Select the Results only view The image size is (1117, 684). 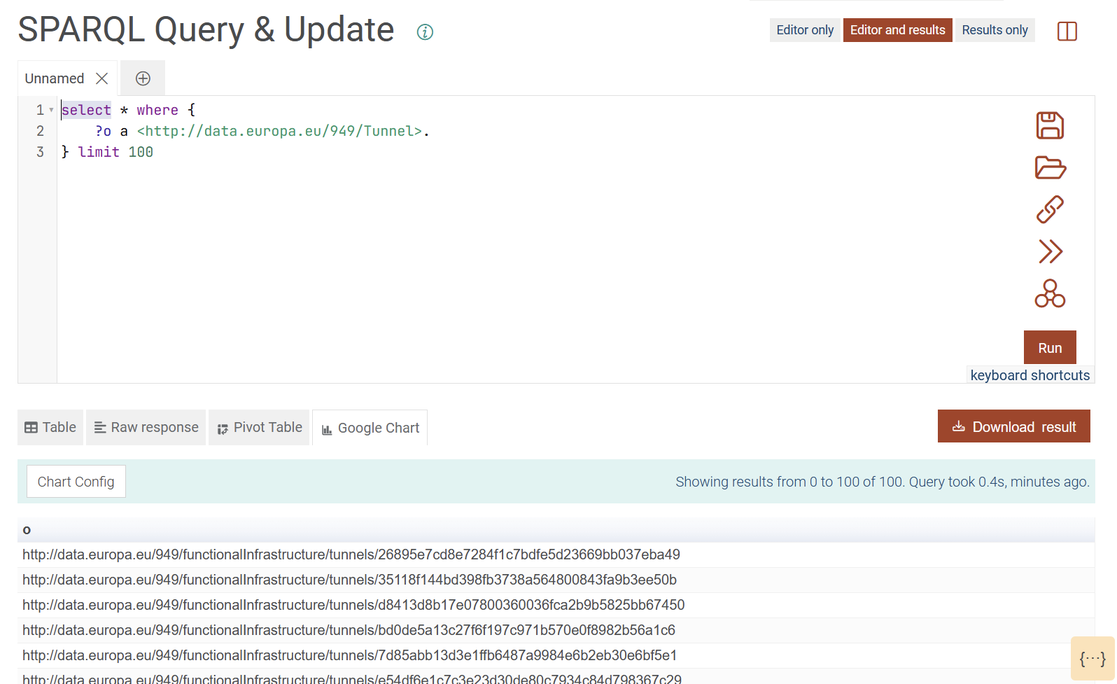click(x=994, y=30)
